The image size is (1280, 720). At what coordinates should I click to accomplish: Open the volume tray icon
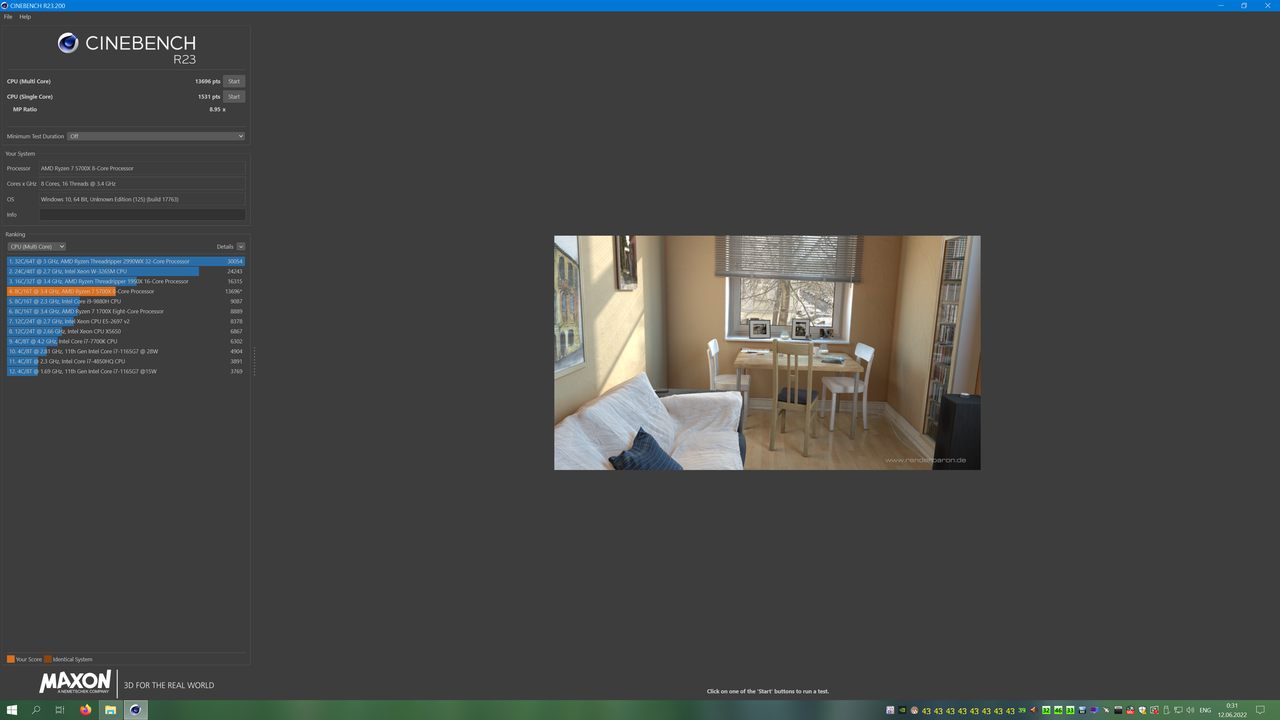click(1190, 710)
